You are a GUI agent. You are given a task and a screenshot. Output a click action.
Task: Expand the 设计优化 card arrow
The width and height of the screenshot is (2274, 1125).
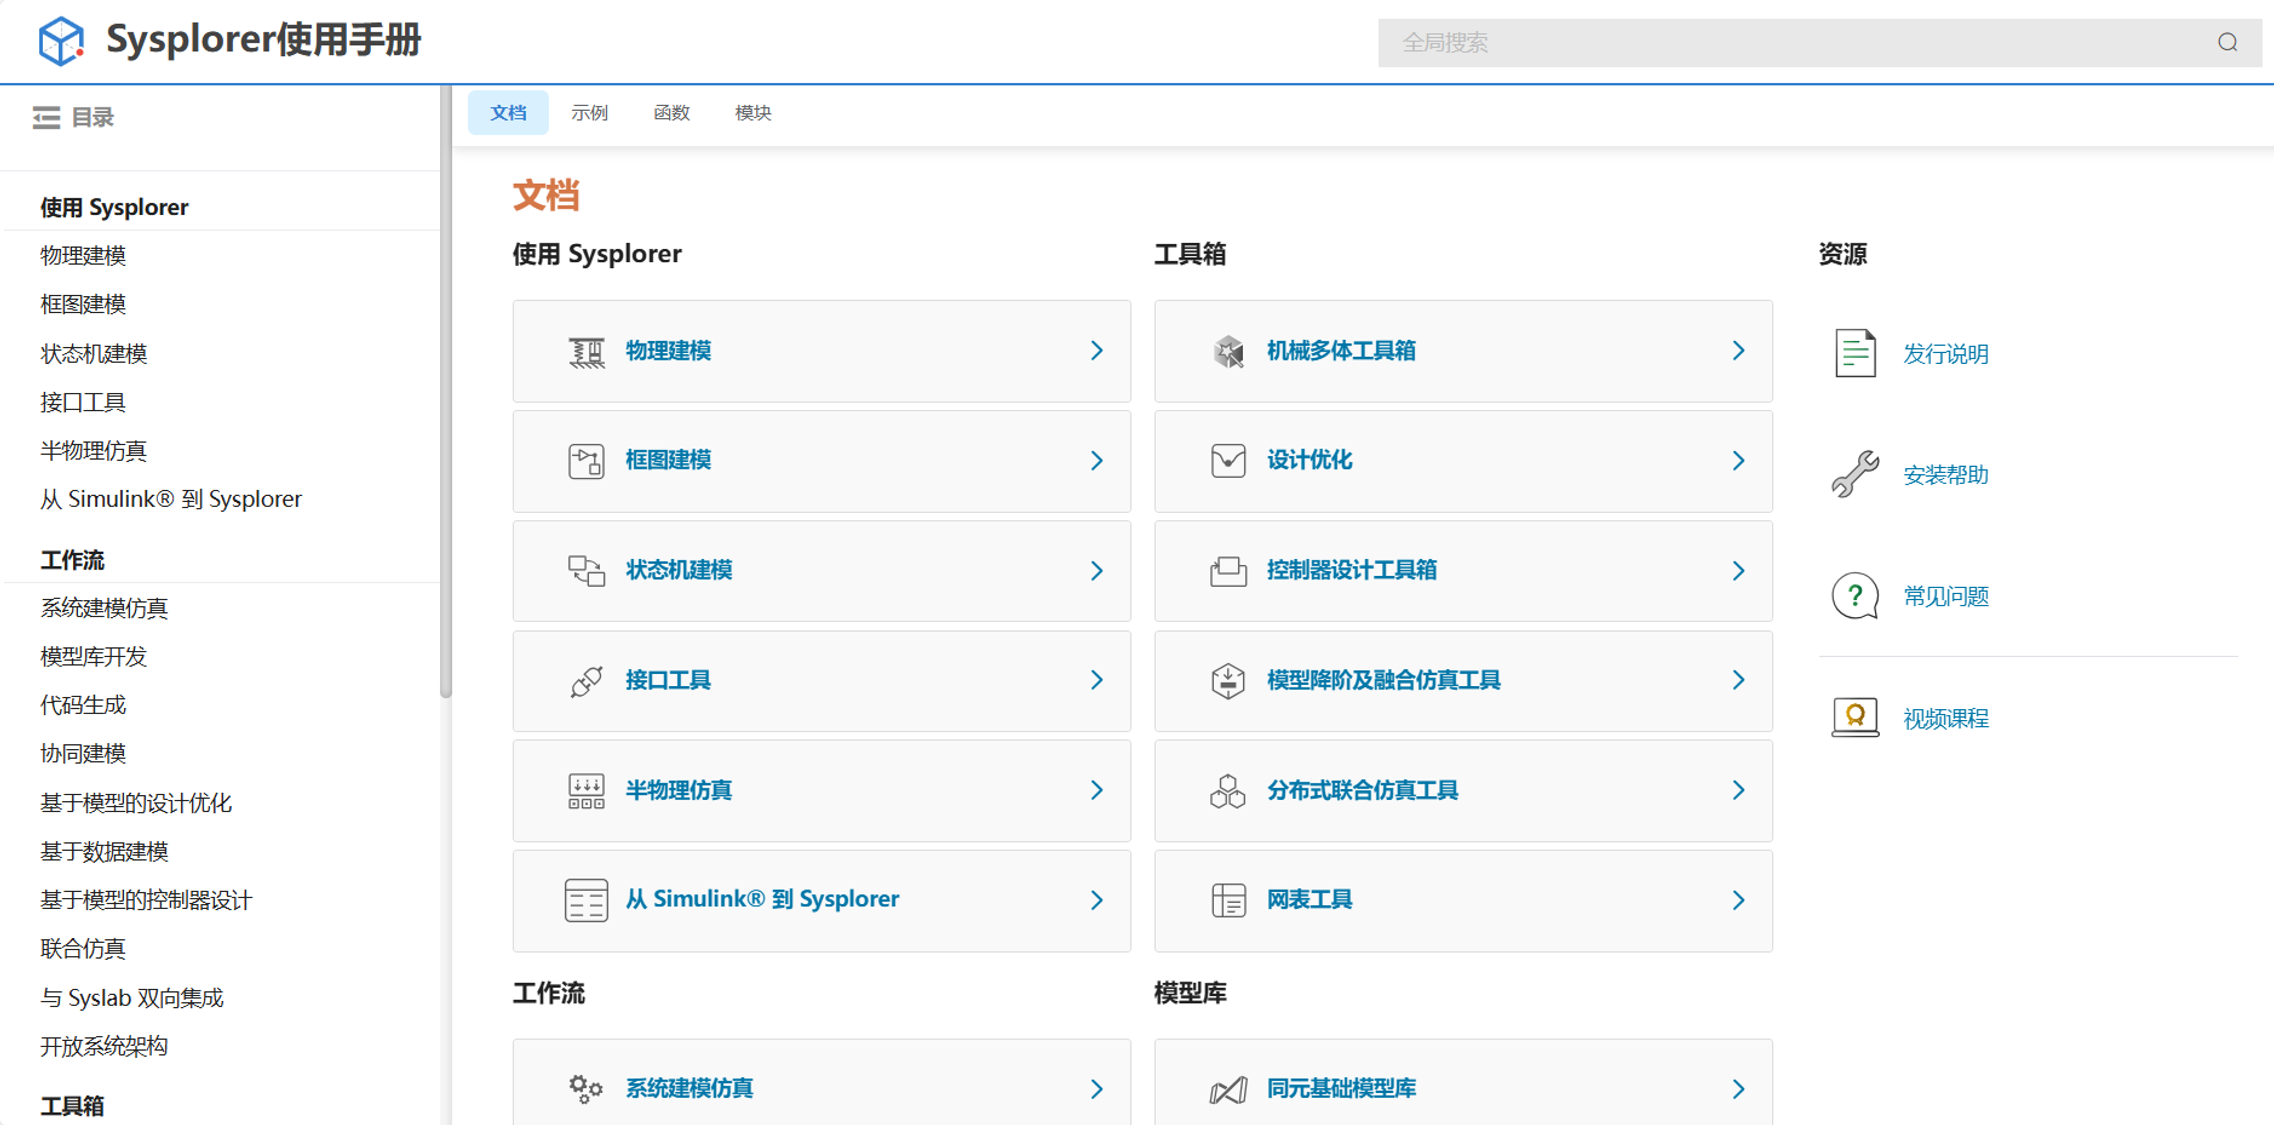click(x=1738, y=461)
